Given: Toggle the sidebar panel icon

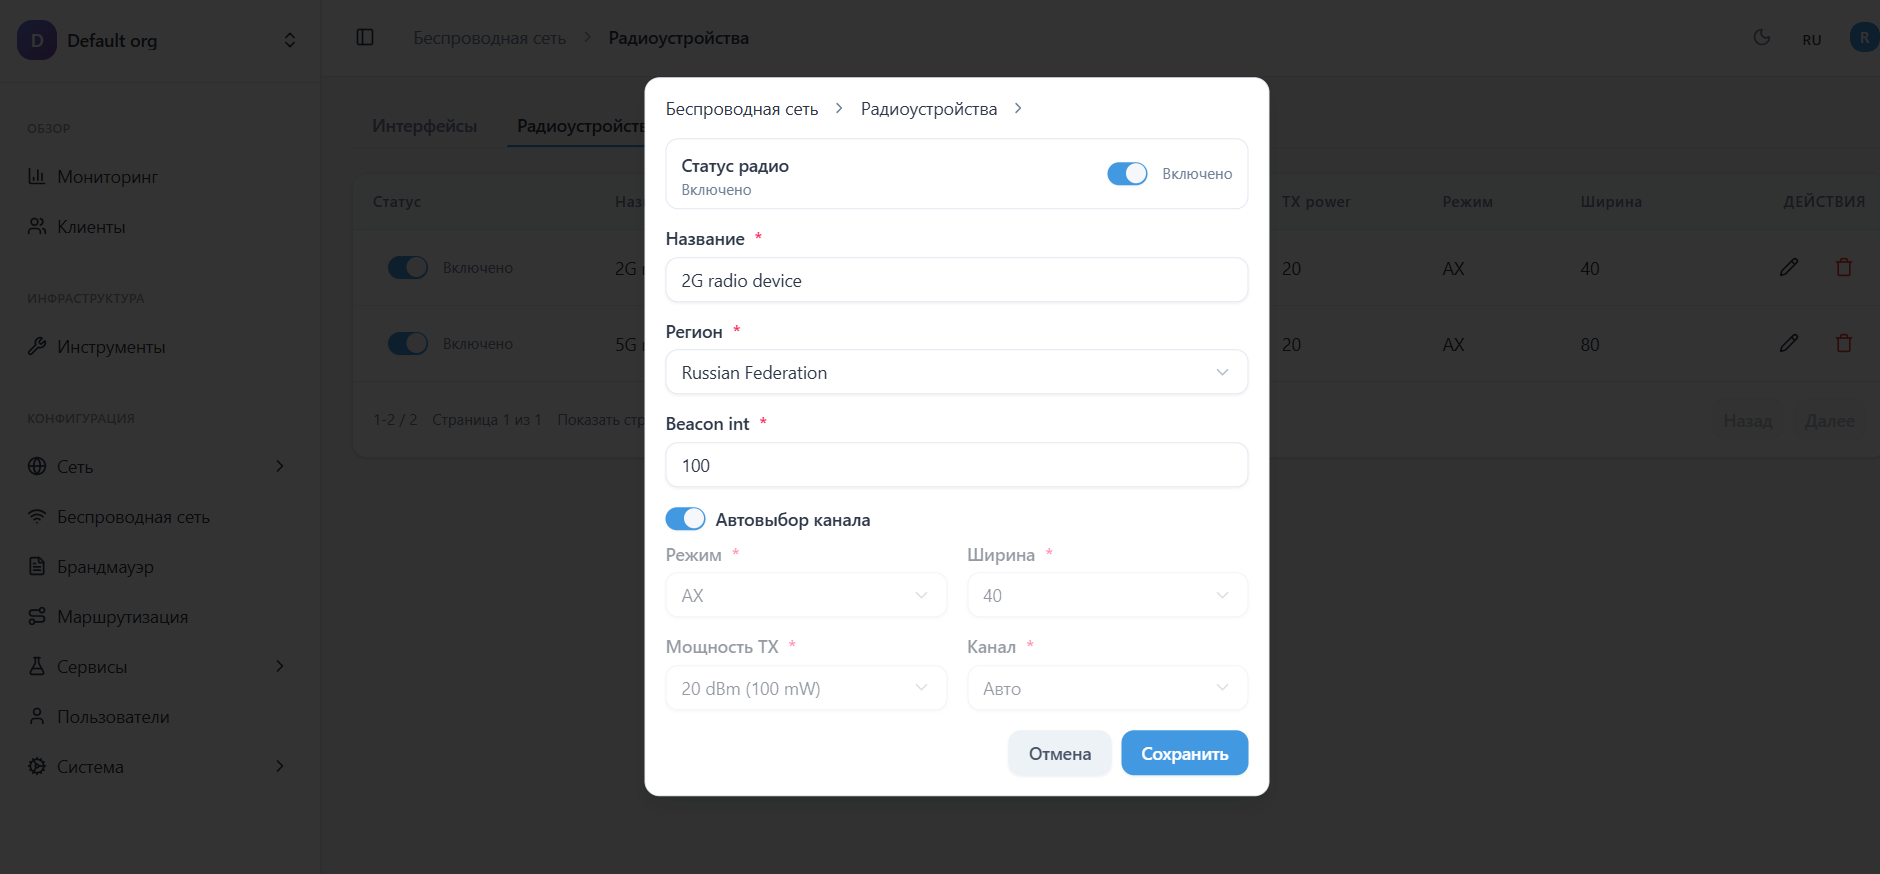Looking at the screenshot, I should 365,38.
